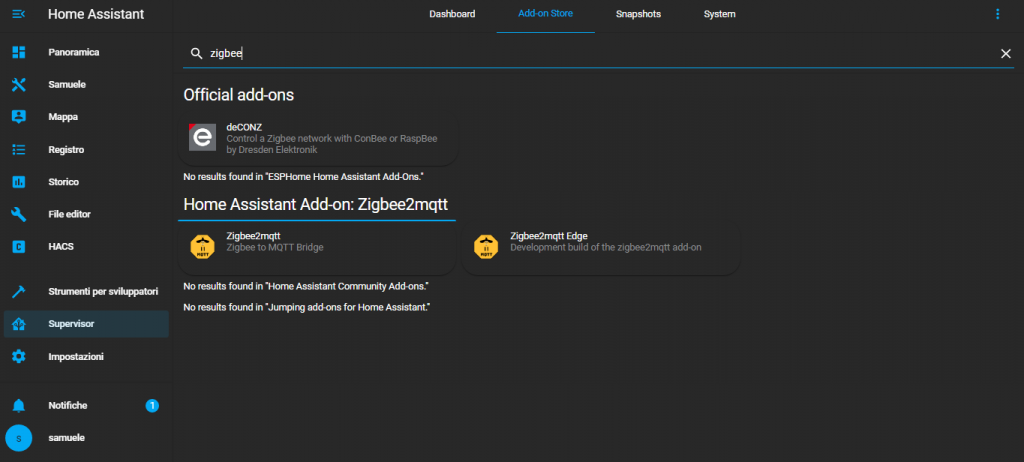
Task: Click the Notifiche bell icon
Action: click(18, 406)
